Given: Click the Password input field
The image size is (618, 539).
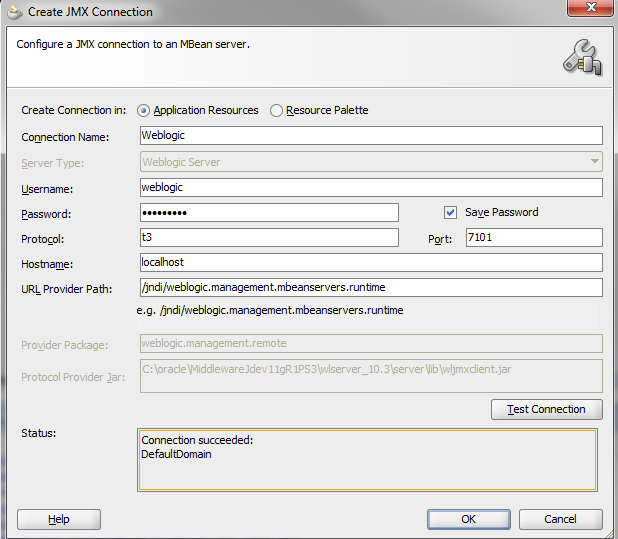Looking at the screenshot, I should [x=269, y=213].
